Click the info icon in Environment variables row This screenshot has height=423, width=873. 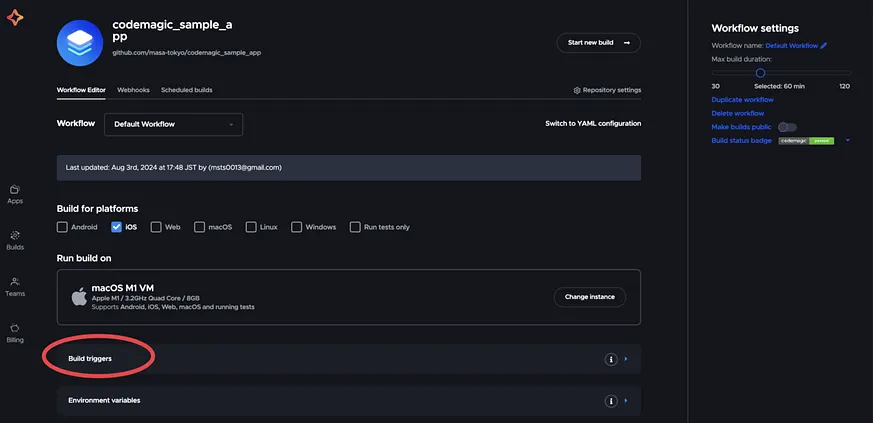click(x=611, y=401)
